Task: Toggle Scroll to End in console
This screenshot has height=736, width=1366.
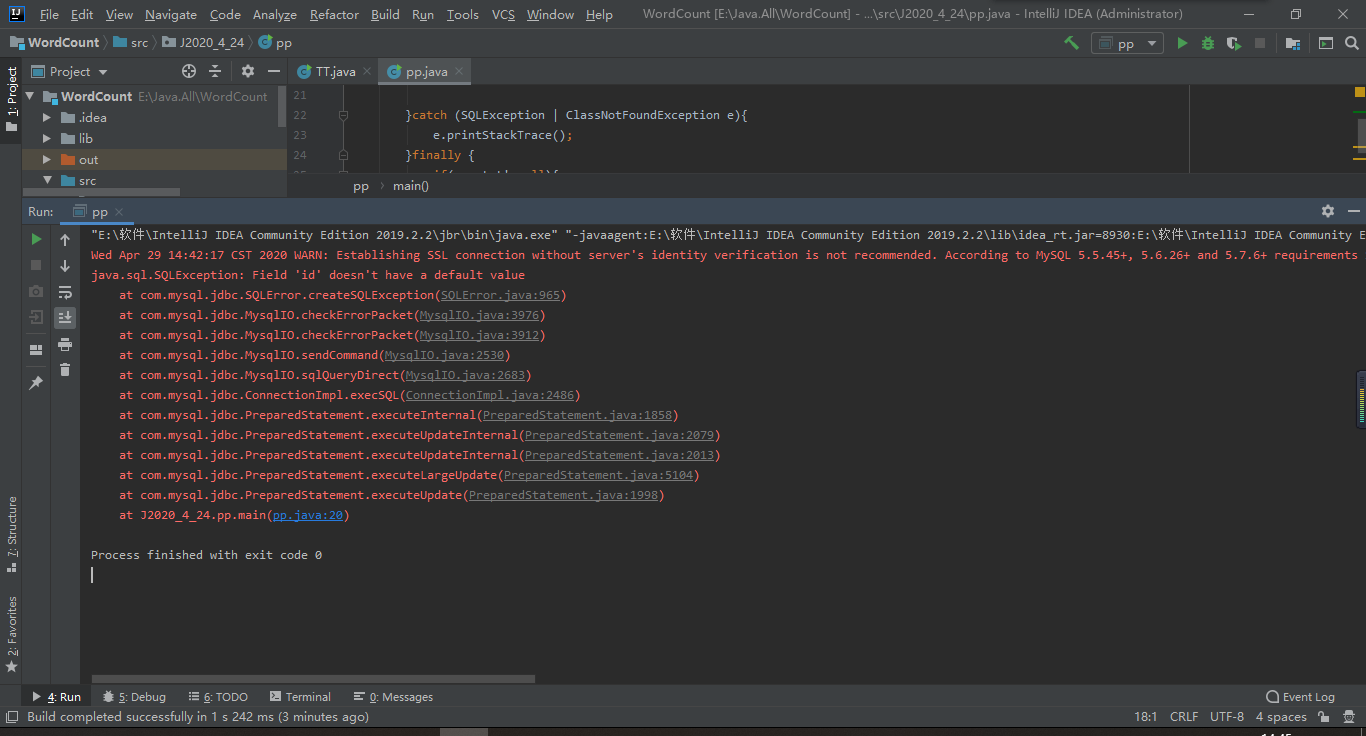Action: pyautogui.click(x=65, y=318)
